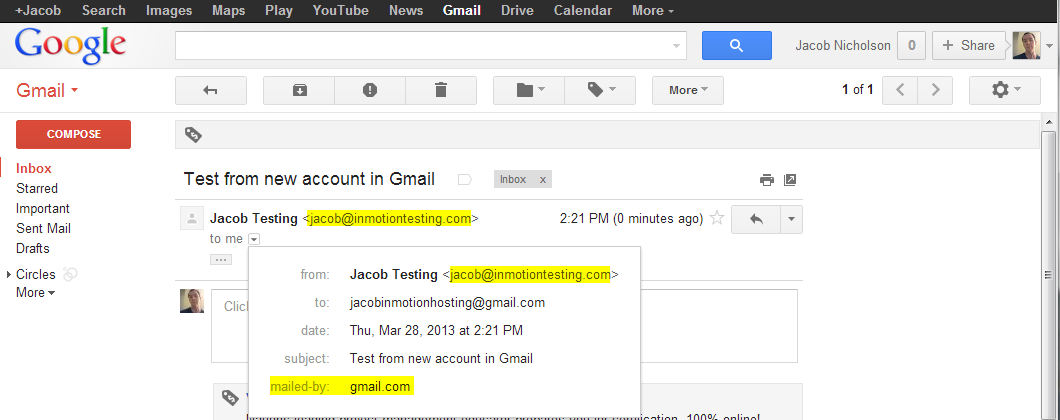Screen dimensions: 1060x420
Task: Archive the message with the archive icon
Action: (299, 91)
